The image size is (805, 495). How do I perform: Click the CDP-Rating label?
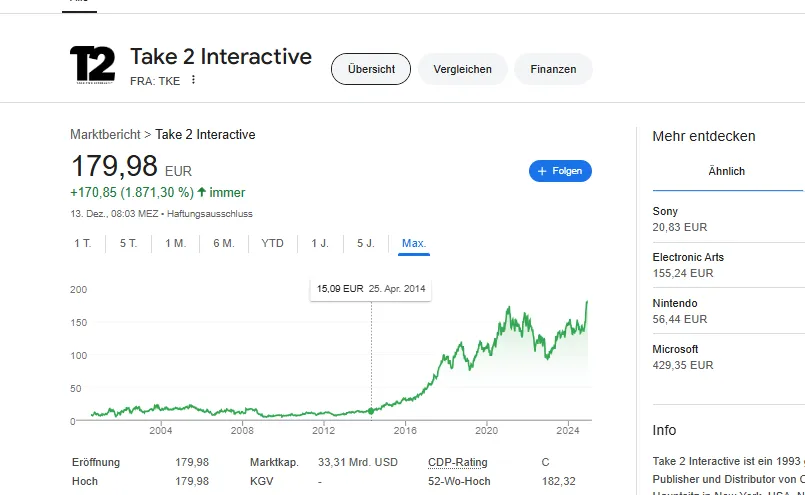click(x=456, y=462)
